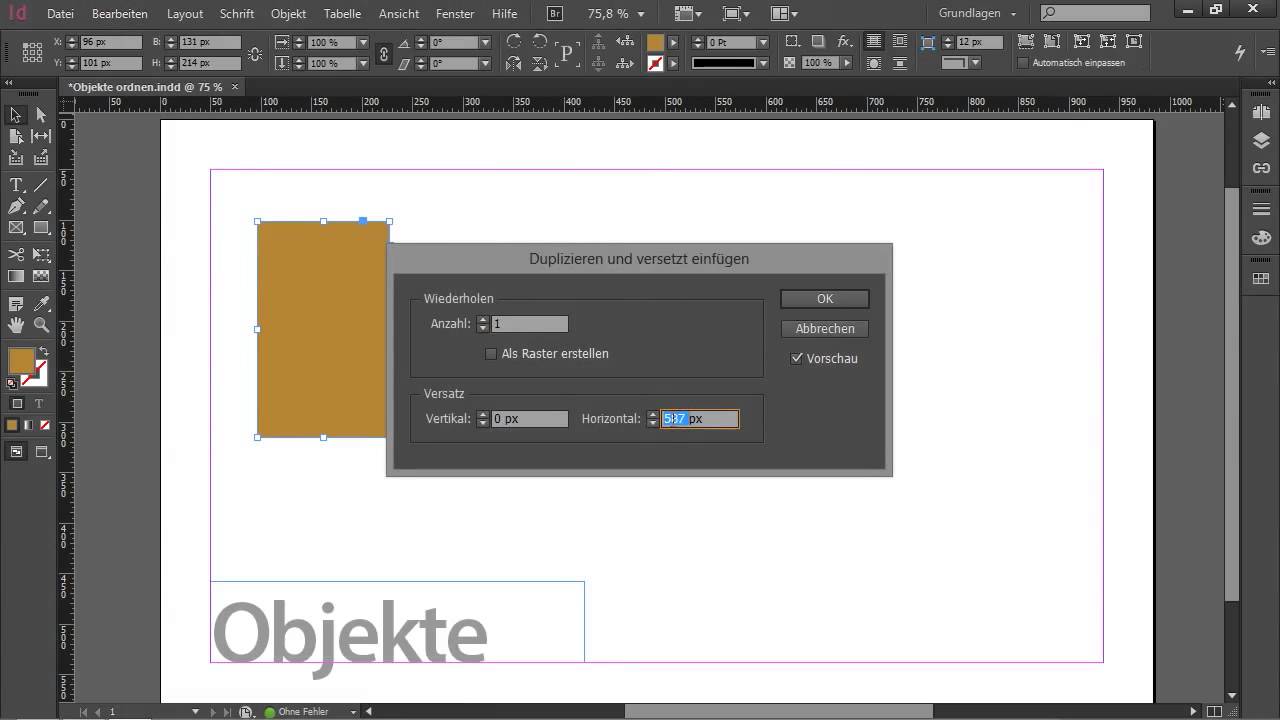Open the scale X percentage dropdown
Image resolution: width=1280 pixels, height=720 pixels.
362,43
